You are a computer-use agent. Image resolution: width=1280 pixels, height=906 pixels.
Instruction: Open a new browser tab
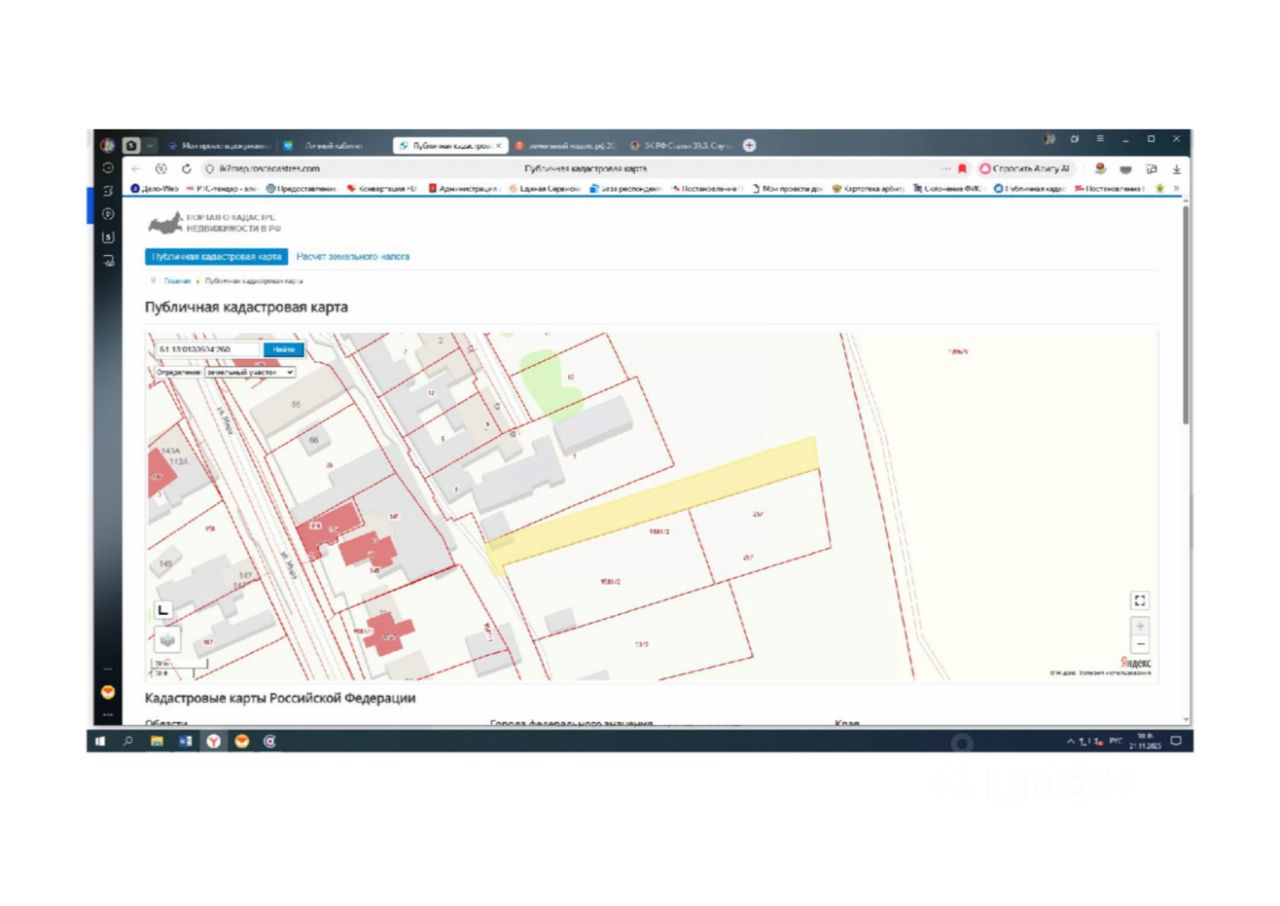(749, 145)
